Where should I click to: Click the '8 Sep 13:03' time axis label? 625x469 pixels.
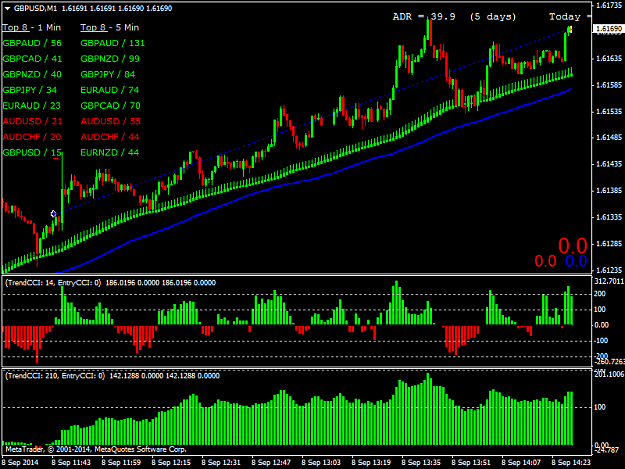pyautogui.click(x=321, y=463)
